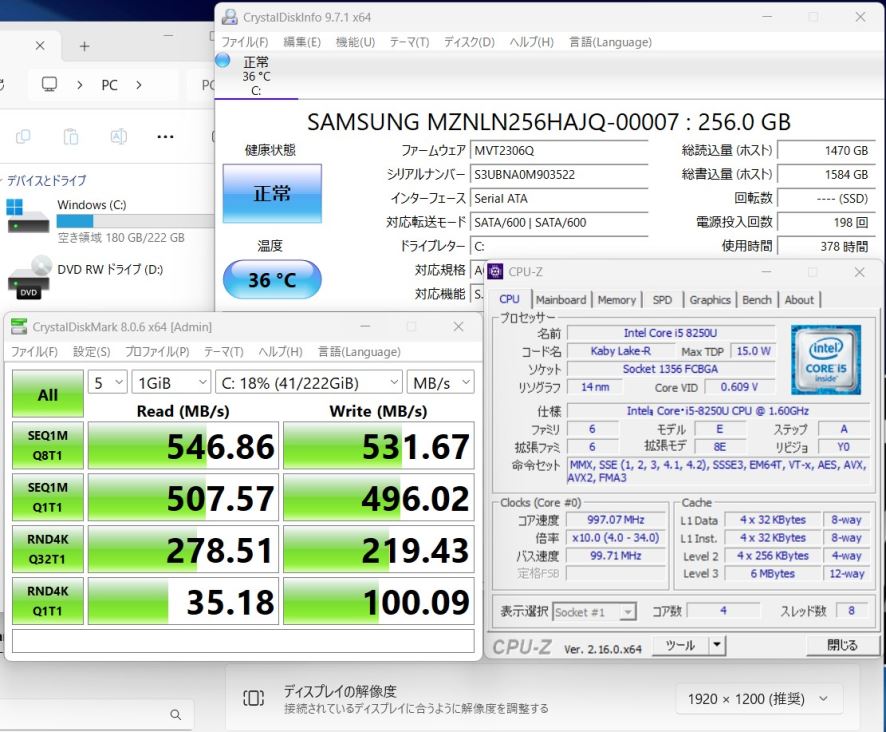
Task: Click the firmware field showing MVT2306Q
Action: click(x=559, y=150)
